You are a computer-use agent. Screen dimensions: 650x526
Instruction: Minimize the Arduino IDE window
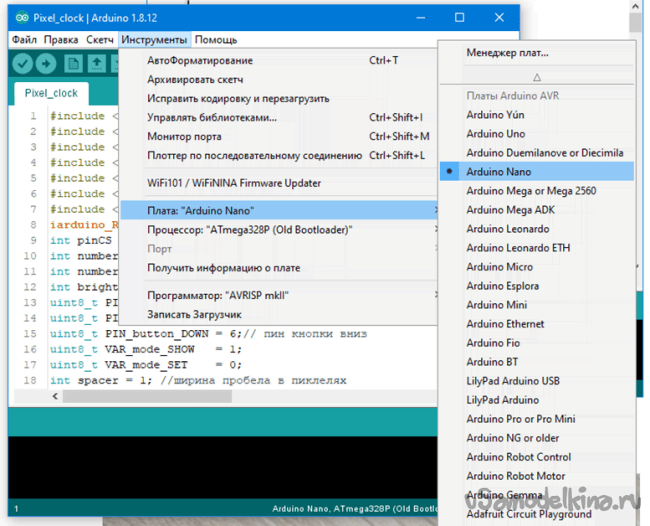coord(413,17)
